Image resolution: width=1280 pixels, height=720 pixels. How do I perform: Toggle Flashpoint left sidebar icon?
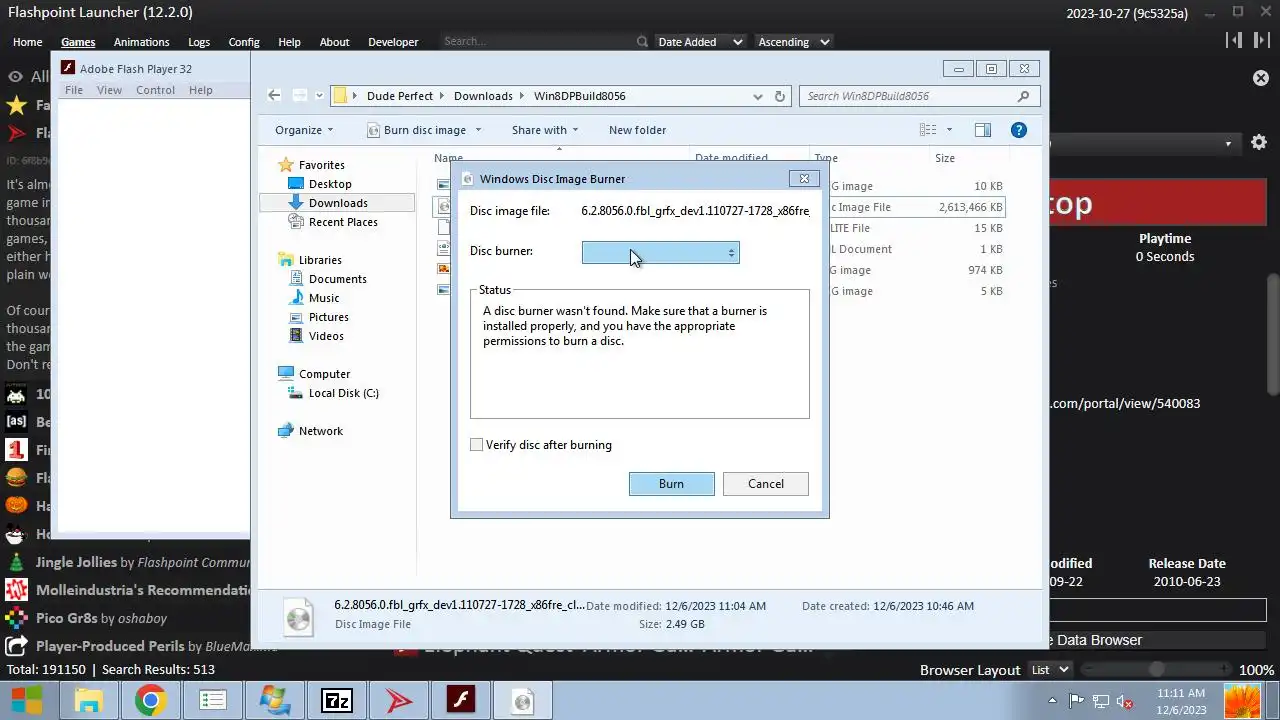coord(1233,40)
